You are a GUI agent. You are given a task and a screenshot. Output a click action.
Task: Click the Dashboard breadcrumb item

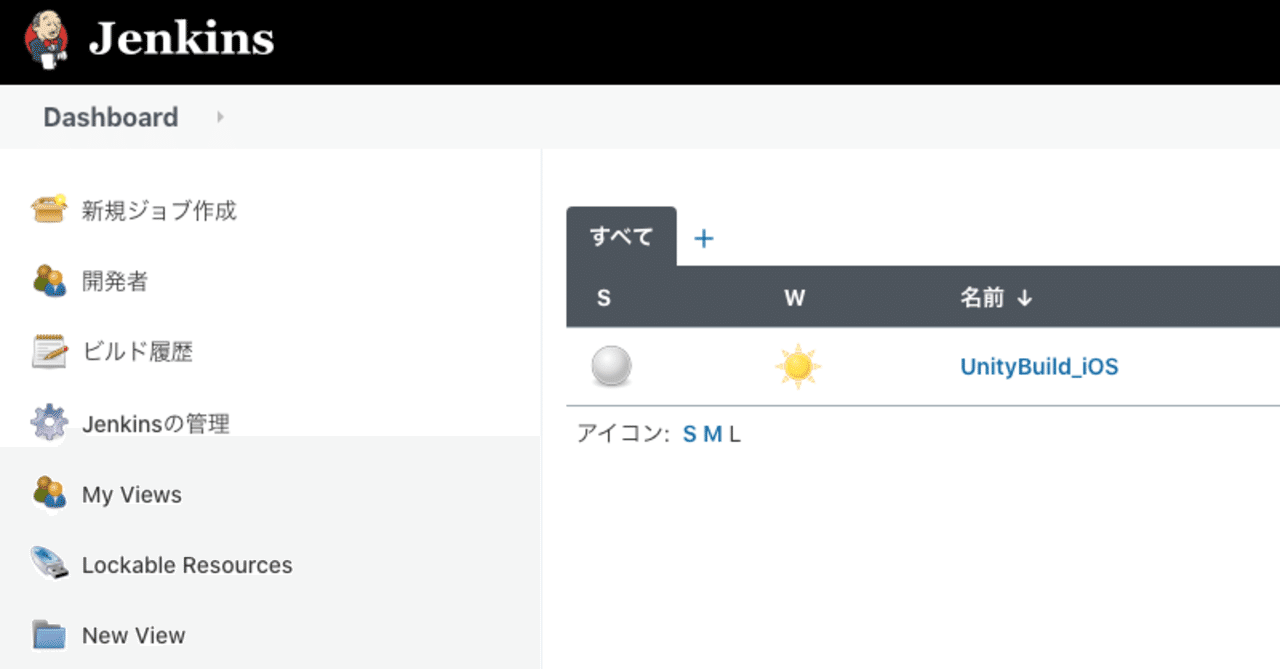[110, 116]
